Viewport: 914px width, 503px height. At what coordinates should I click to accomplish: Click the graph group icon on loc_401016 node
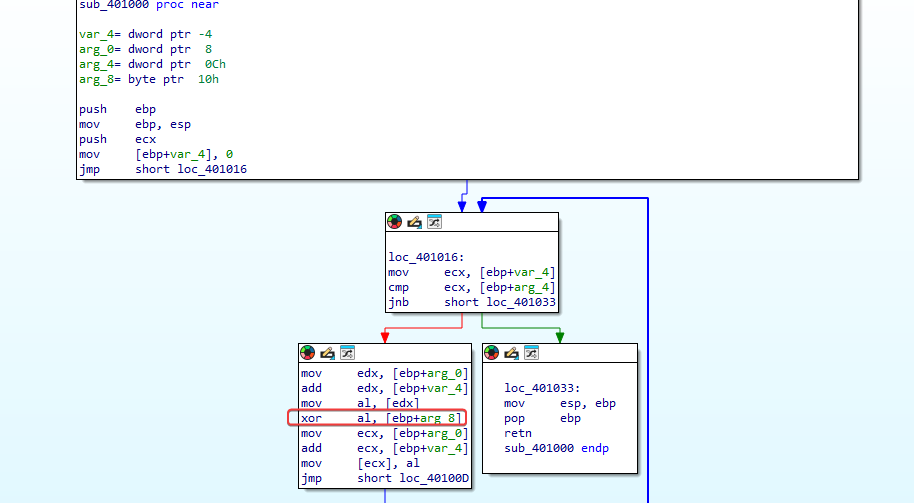[434, 221]
